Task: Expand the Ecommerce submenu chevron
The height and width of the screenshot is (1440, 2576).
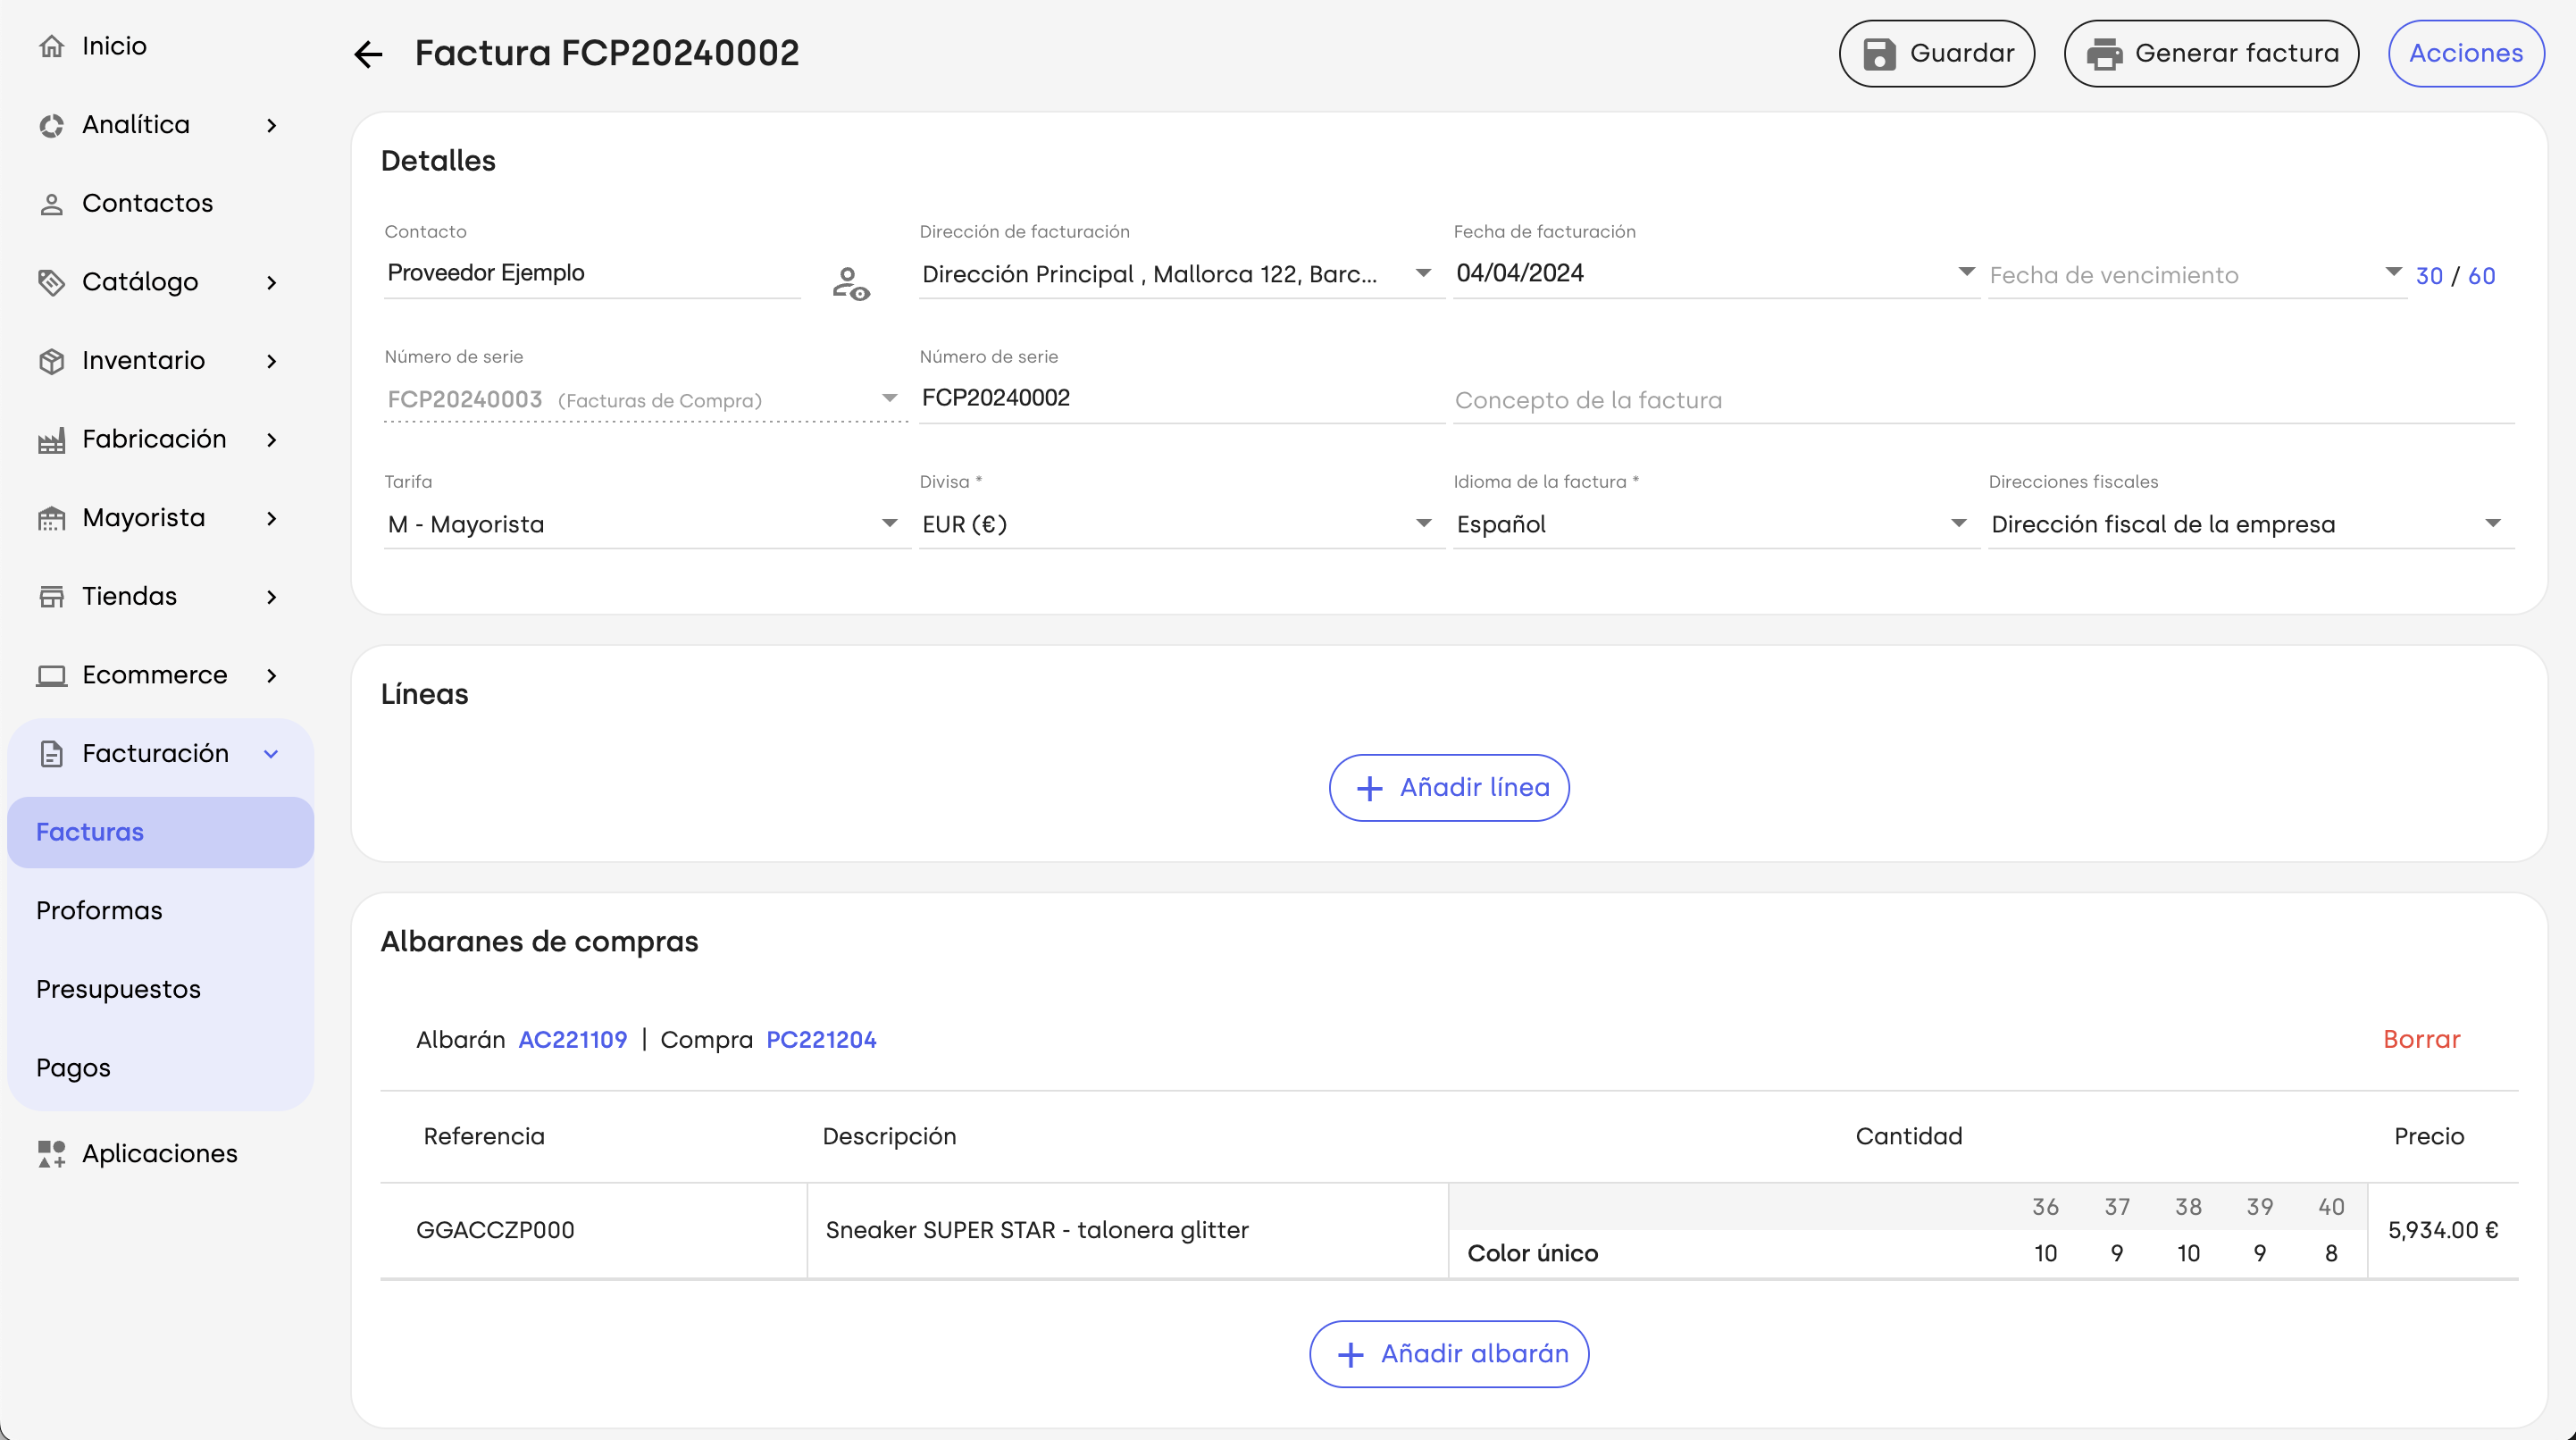Action: [x=272, y=676]
